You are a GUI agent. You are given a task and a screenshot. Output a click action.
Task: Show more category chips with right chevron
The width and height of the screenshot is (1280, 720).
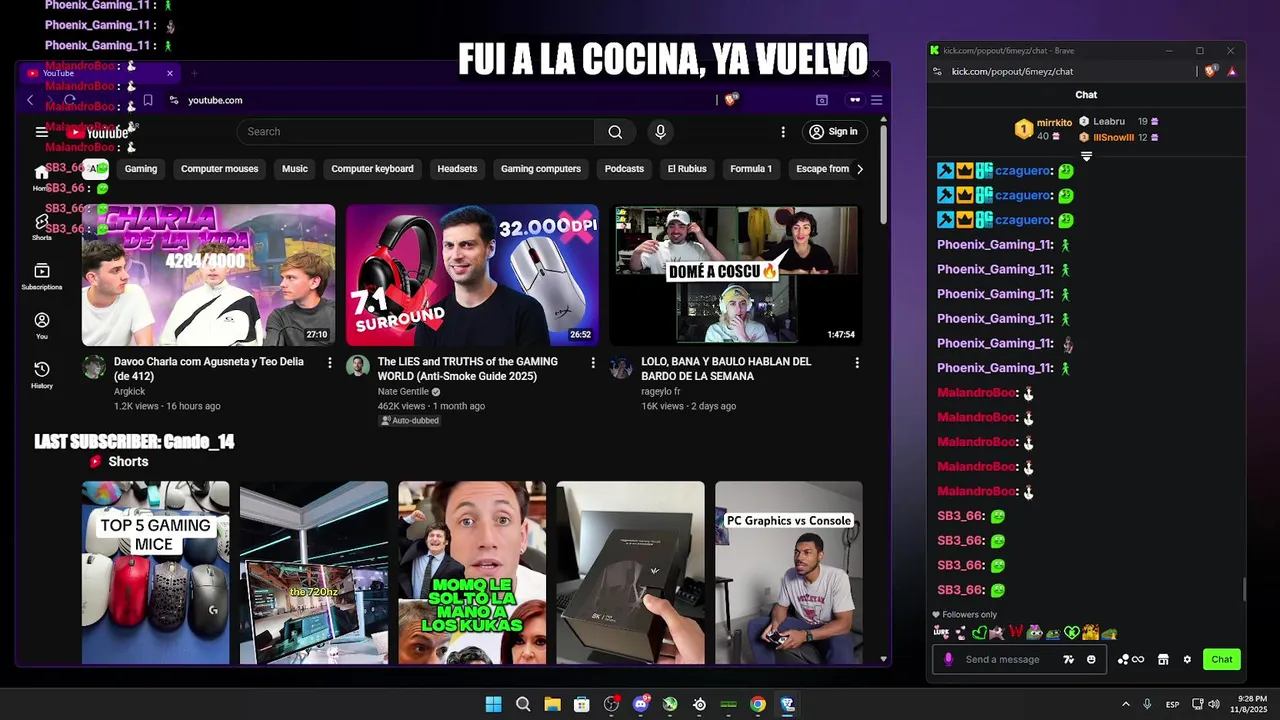(x=860, y=169)
